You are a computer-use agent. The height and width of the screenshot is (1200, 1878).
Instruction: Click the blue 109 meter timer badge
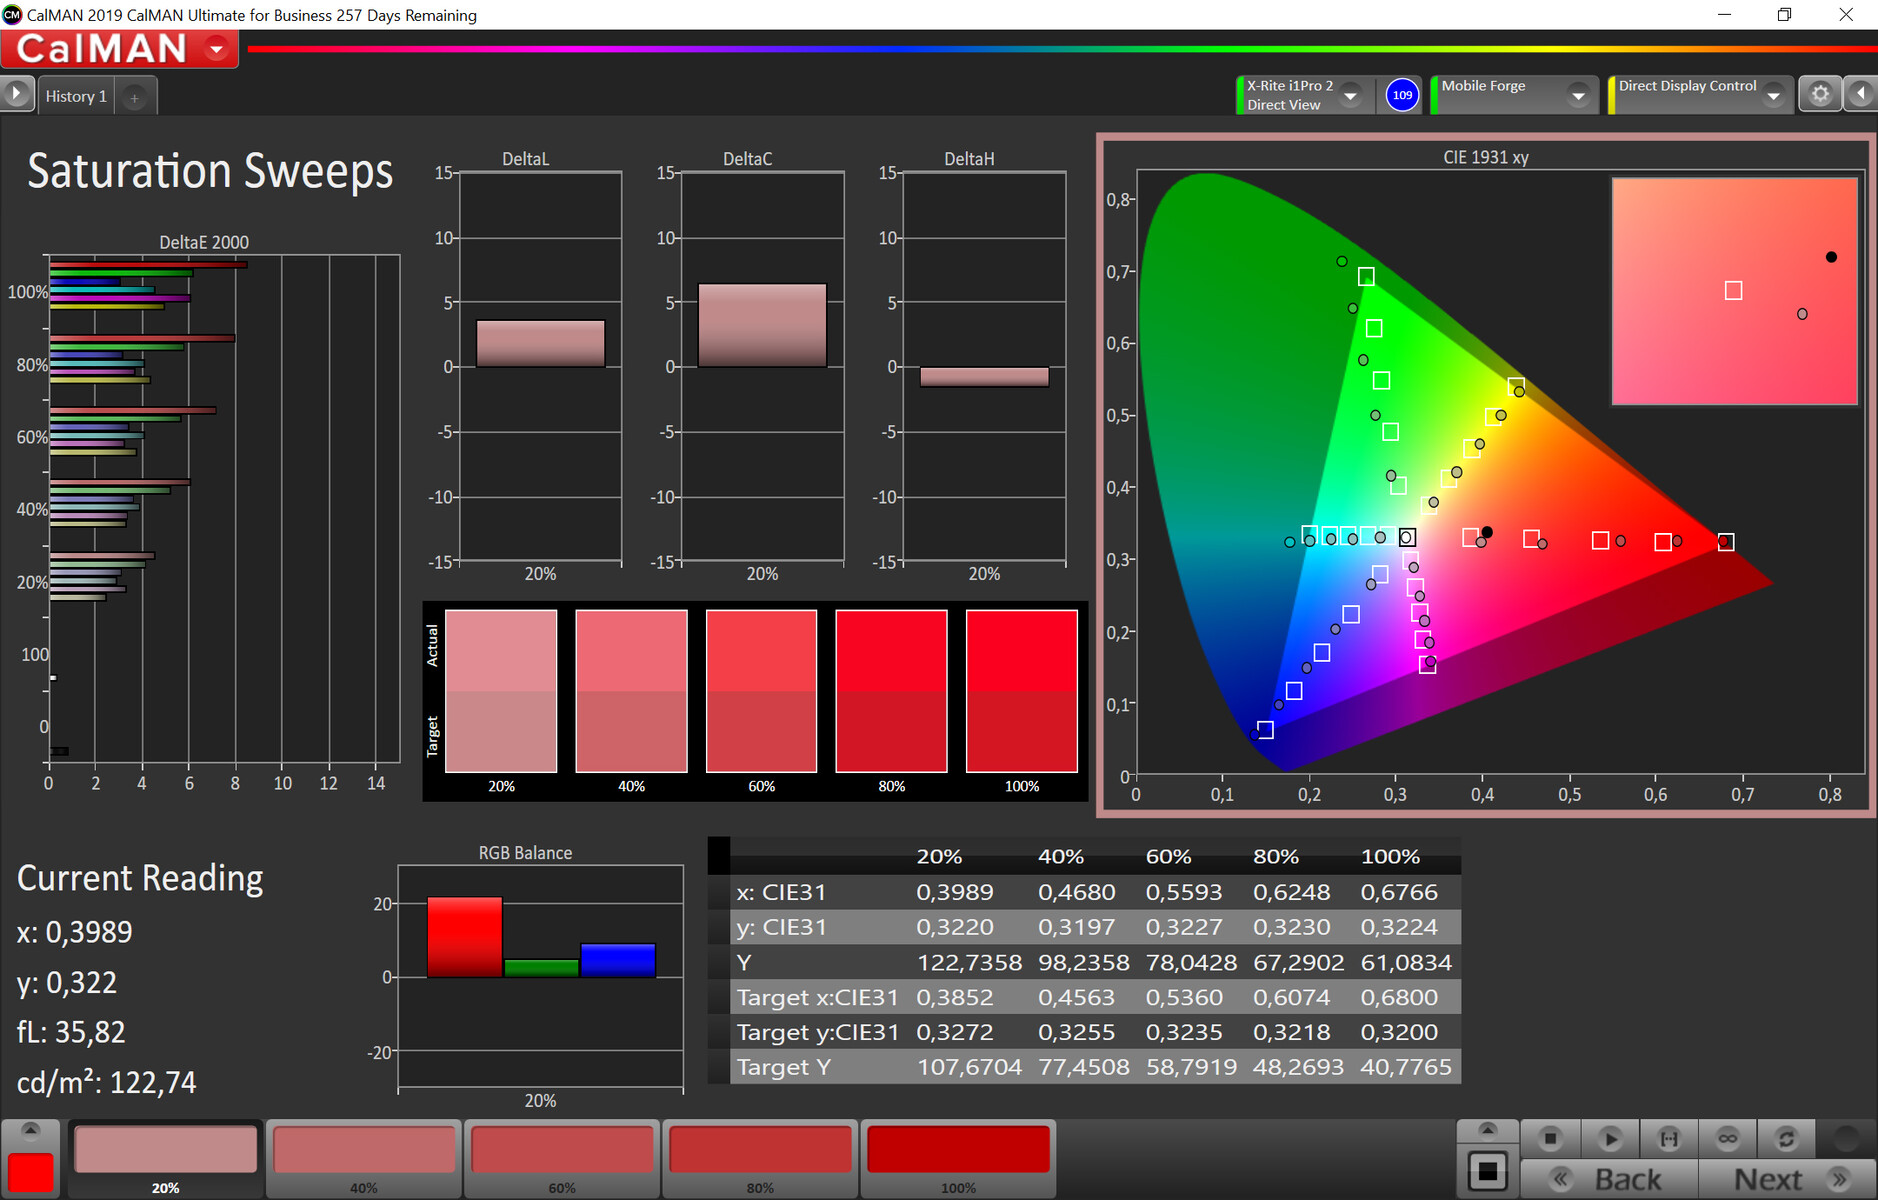click(1402, 95)
